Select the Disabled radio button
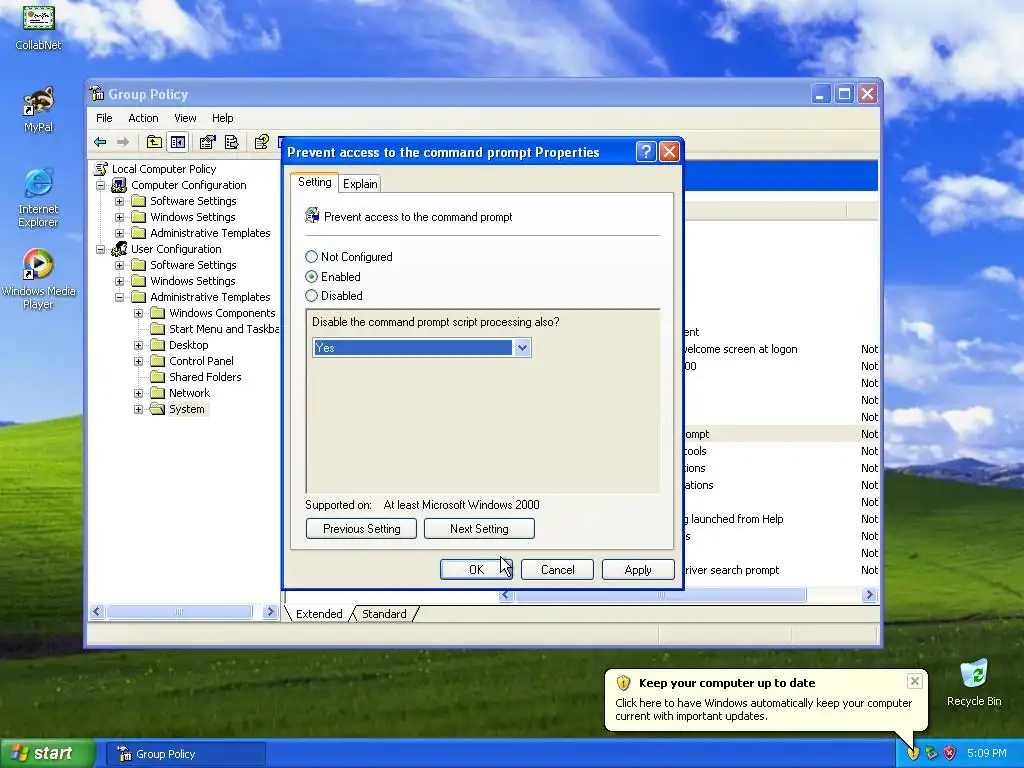1024x768 pixels. click(x=312, y=296)
